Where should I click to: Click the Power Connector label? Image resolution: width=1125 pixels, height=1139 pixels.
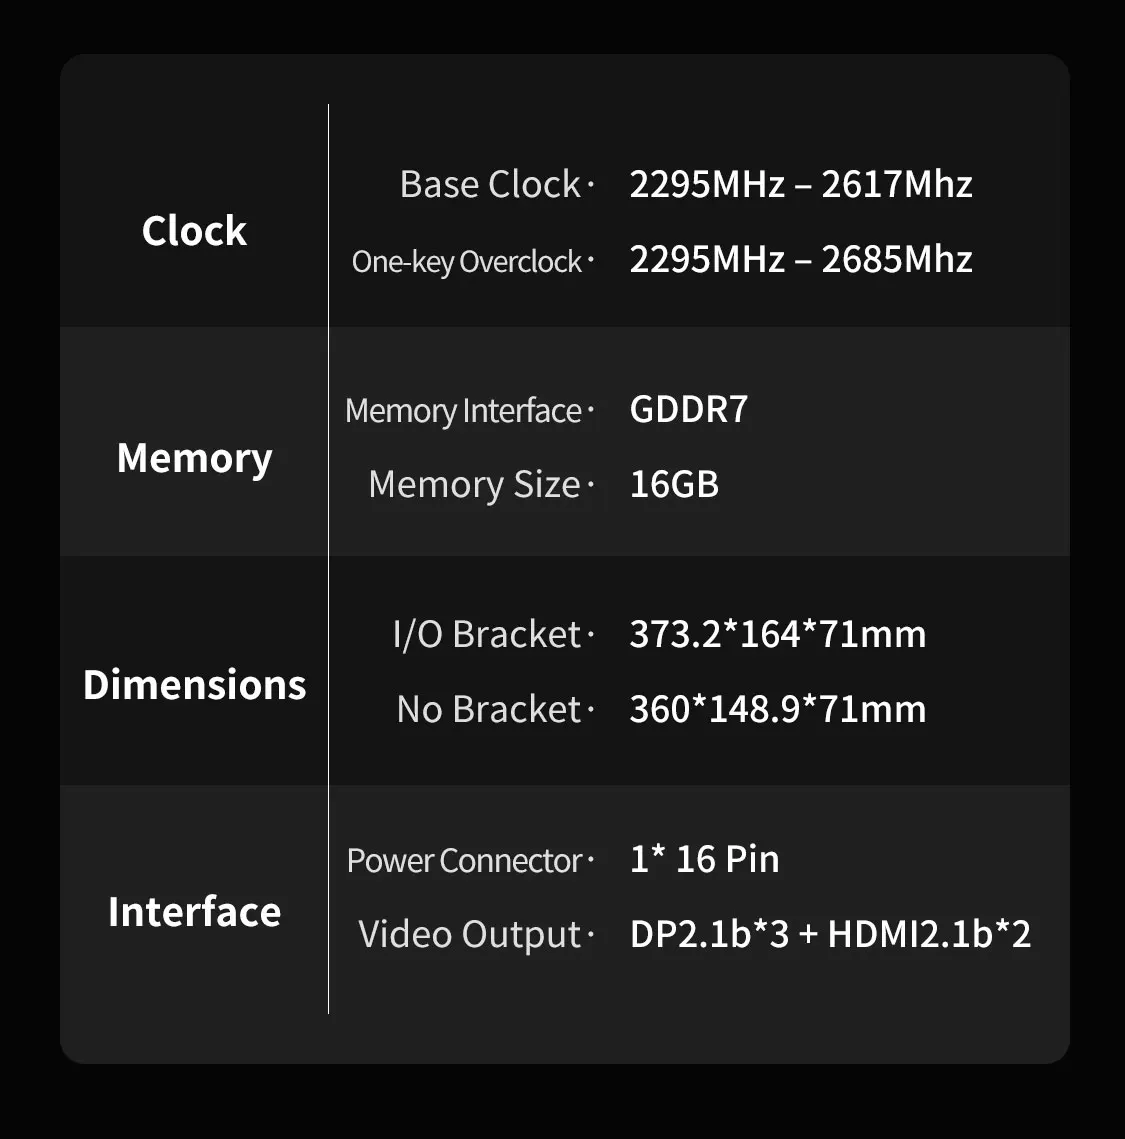pos(464,861)
